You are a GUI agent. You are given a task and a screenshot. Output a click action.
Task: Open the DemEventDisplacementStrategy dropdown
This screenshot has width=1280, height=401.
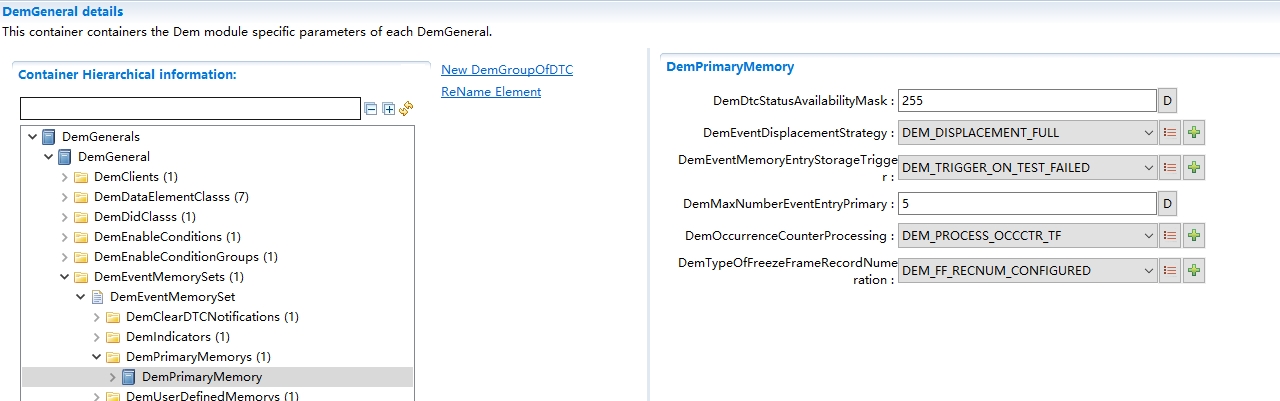click(x=1148, y=133)
